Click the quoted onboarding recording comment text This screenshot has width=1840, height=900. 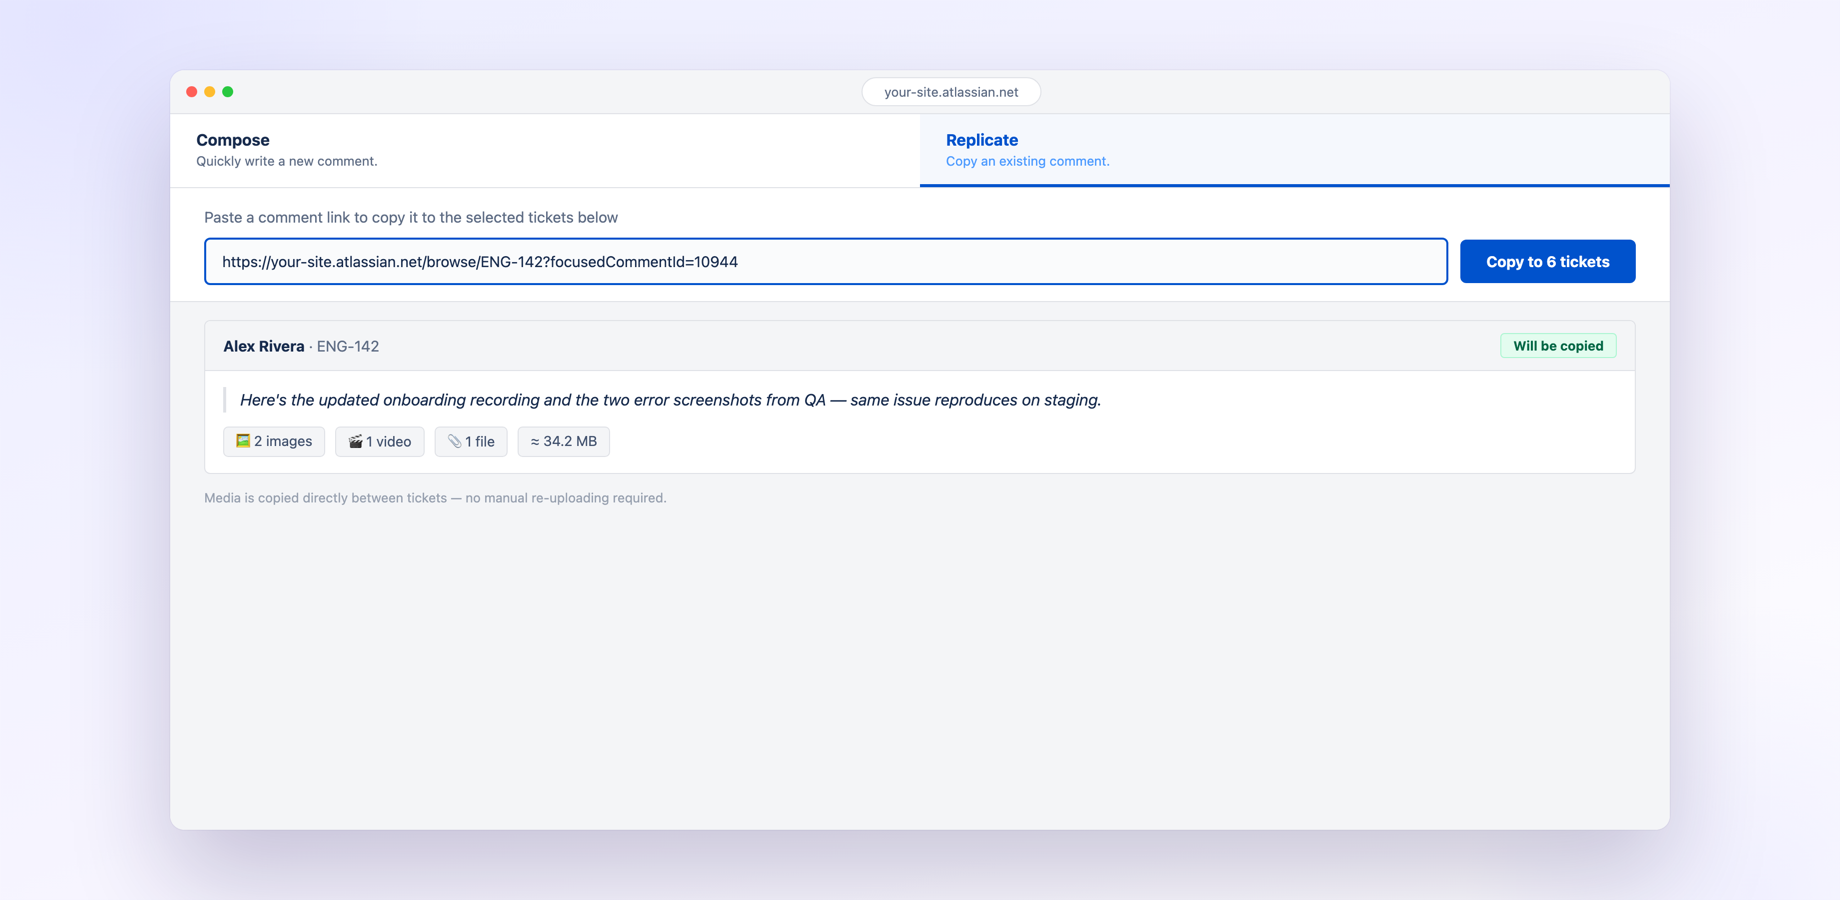(x=670, y=400)
